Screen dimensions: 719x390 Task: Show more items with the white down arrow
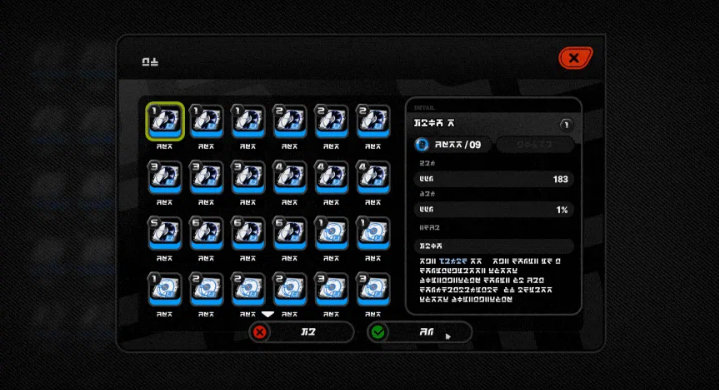(268, 314)
